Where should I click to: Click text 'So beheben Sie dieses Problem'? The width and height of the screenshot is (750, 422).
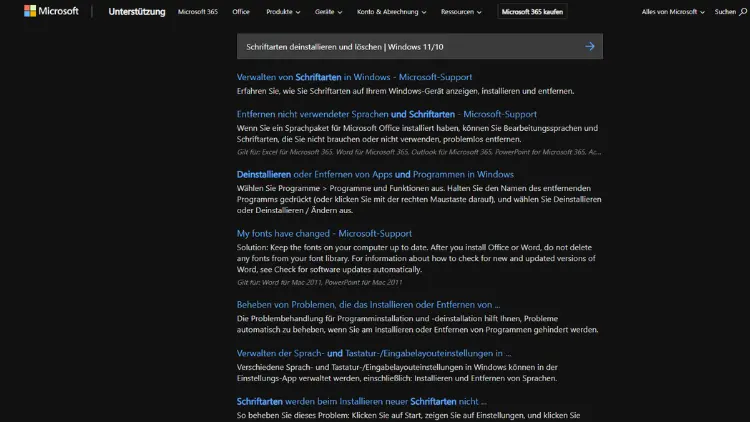293,415
